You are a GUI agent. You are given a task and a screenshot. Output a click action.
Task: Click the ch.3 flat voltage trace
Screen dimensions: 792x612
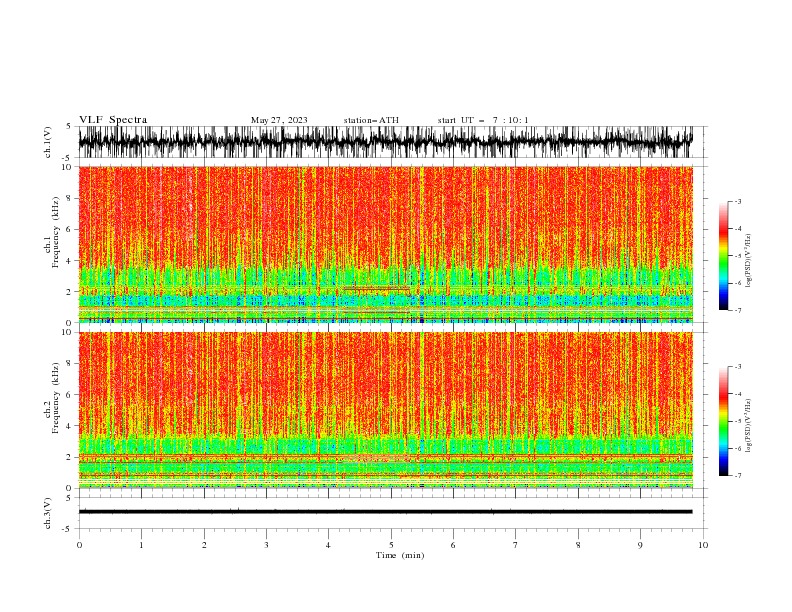coord(385,512)
